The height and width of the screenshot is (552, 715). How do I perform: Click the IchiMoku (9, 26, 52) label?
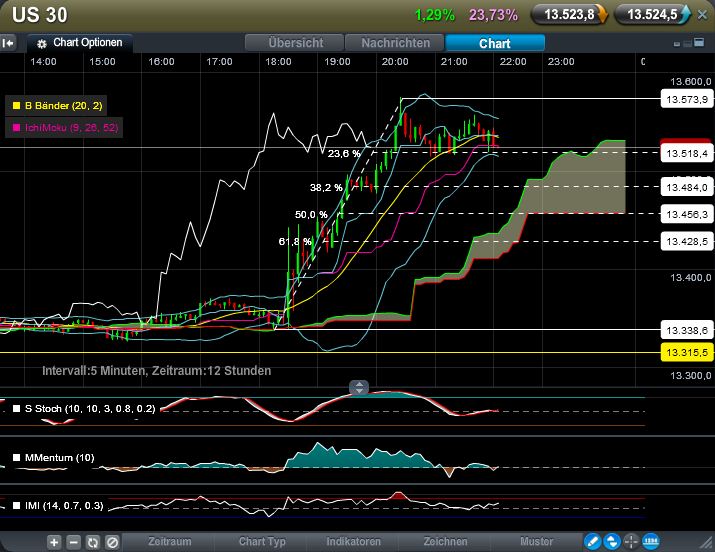(x=72, y=128)
